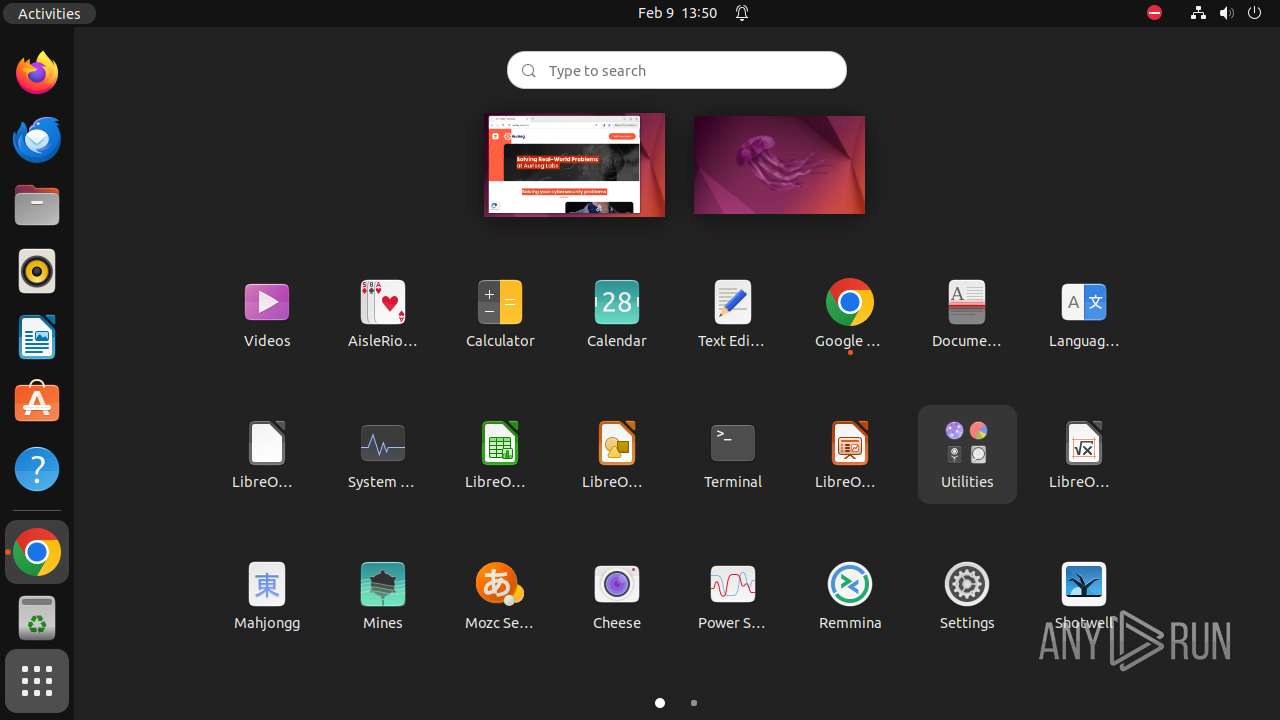Image resolution: width=1280 pixels, height=720 pixels.
Task: Click the red status indicator in top bar
Action: tap(1154, 13)
